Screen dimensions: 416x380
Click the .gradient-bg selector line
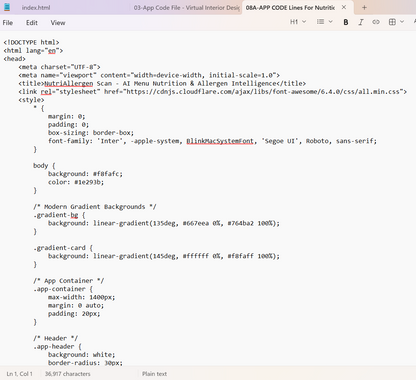pyautogui.click(x=59, y=215)
